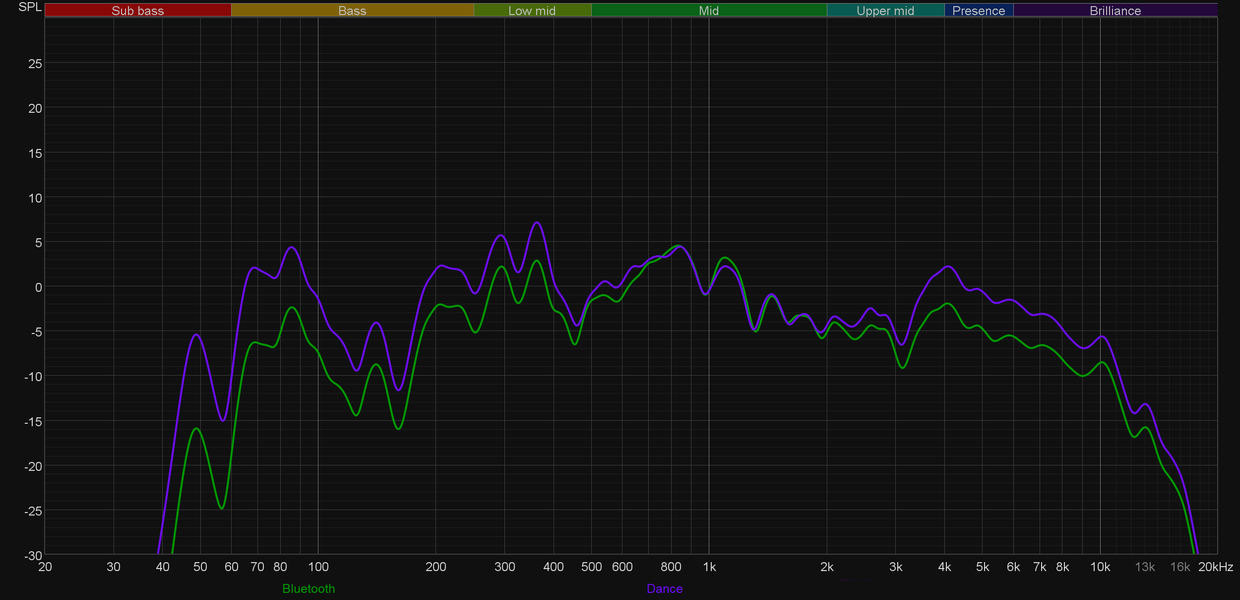Click the 10 SPL axis value
Viewport: 1240px width, 600px height.
[x=34, y=197]
